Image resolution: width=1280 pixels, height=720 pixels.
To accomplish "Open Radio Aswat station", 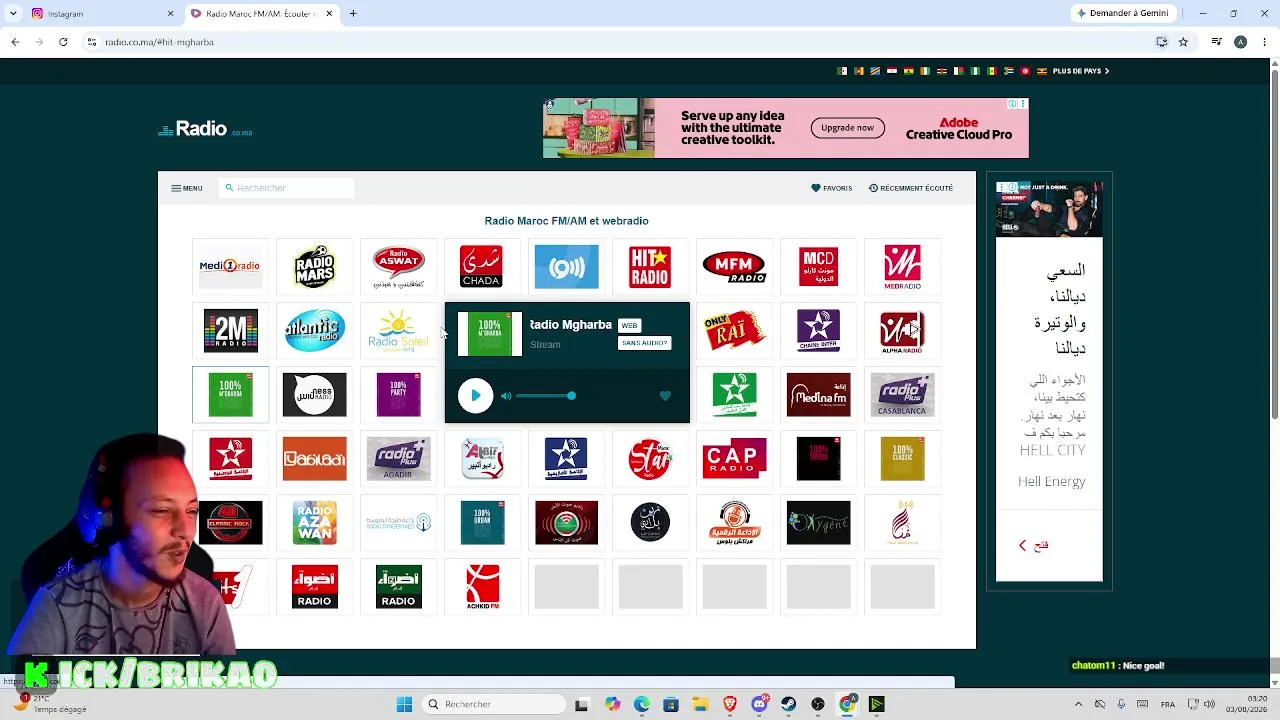I will click(398, 267).
